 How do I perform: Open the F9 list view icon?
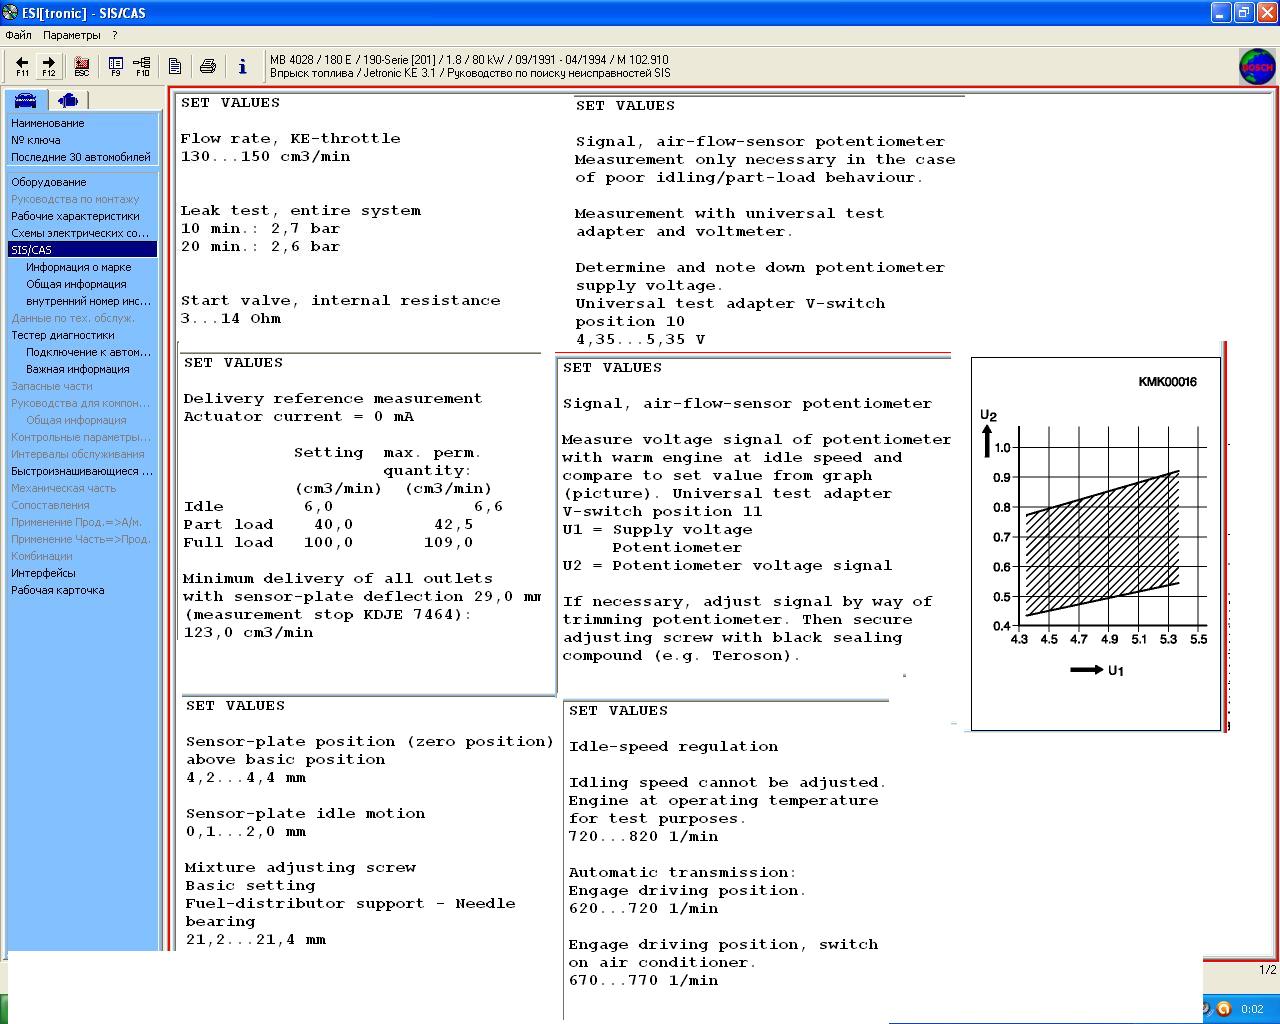click(115, 66)
